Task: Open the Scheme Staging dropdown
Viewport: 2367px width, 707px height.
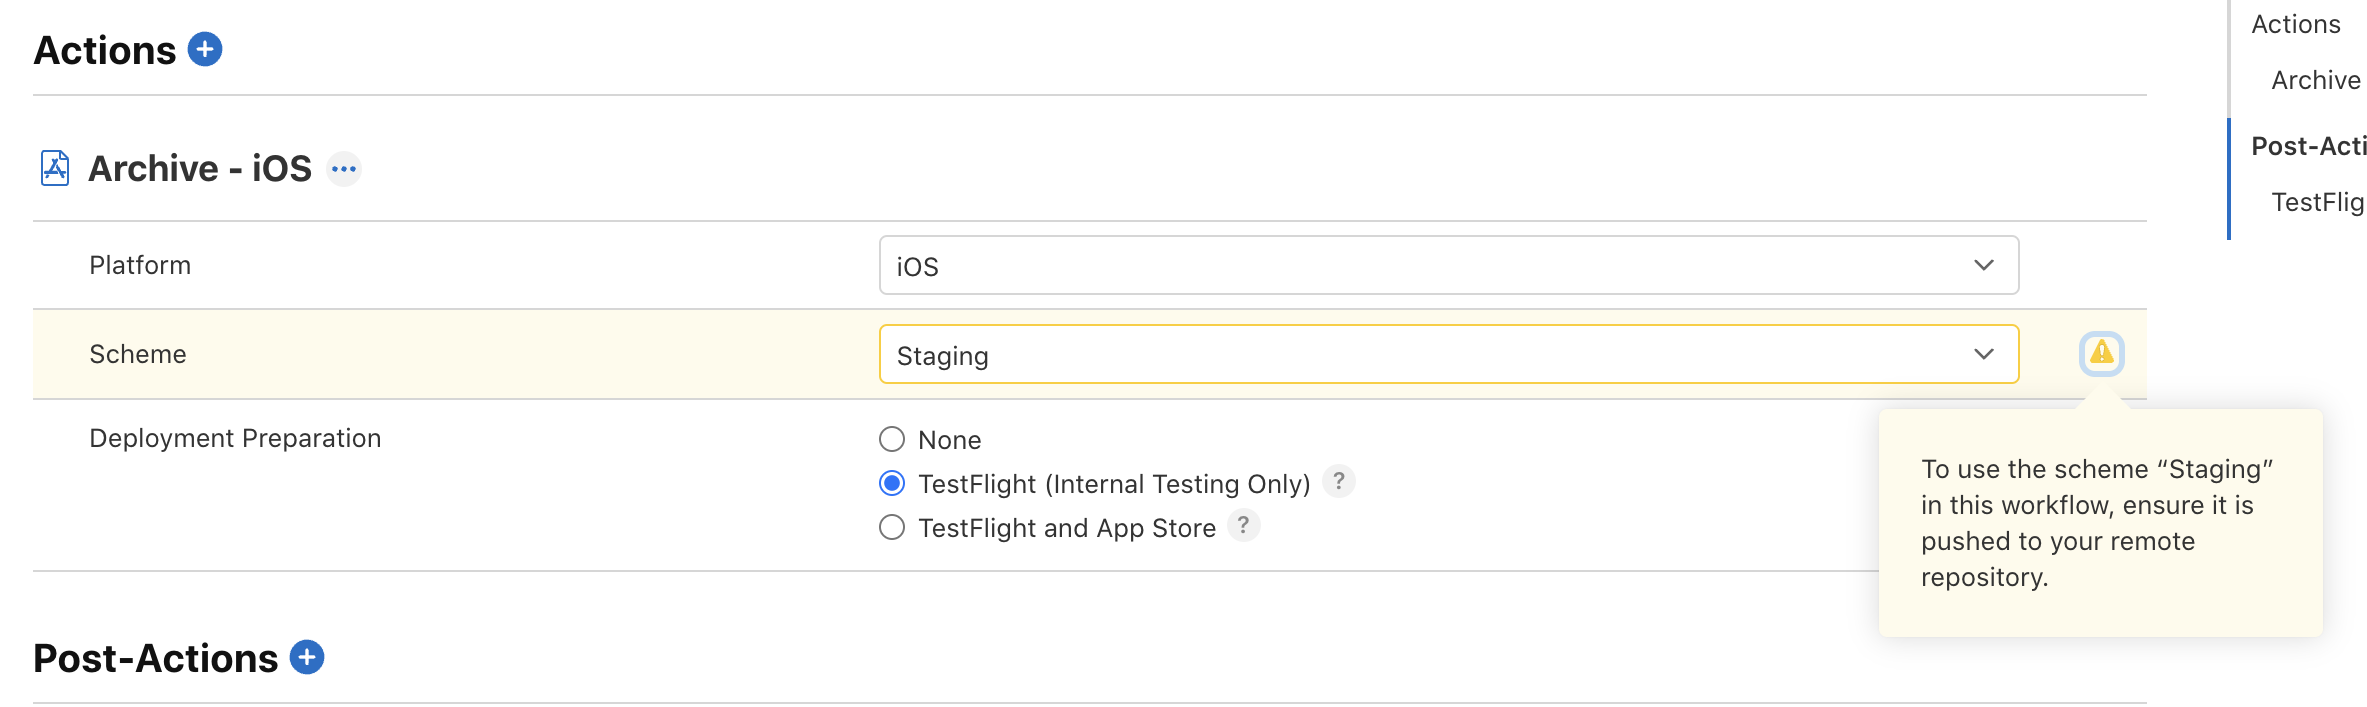Action: [x=1449, y=354]
